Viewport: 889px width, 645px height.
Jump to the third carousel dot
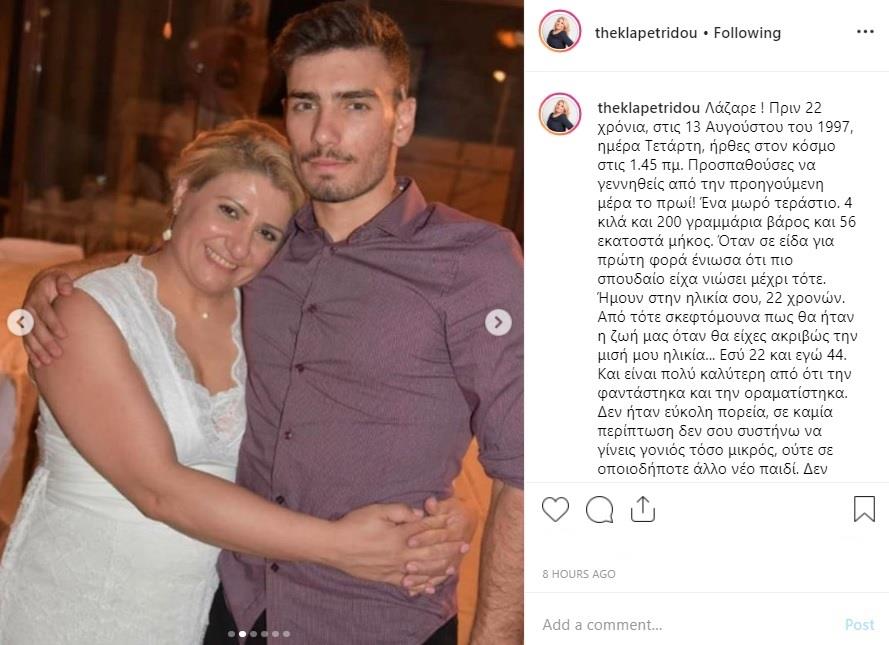pos(253,634)
